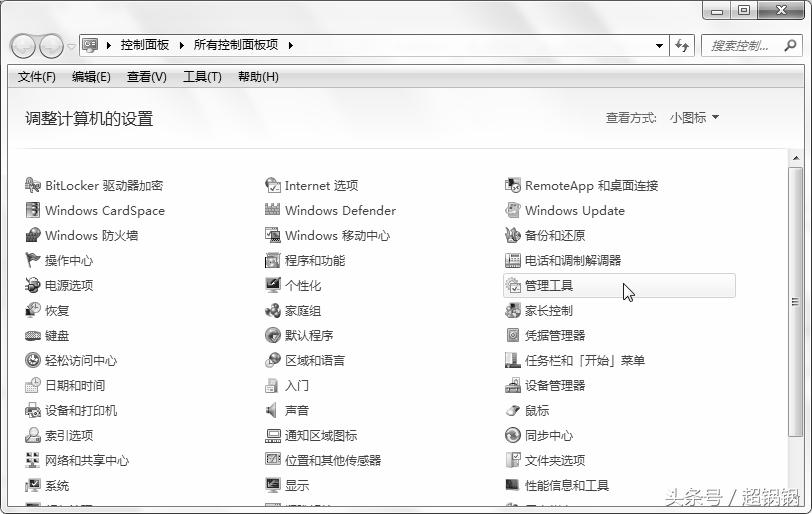Screen dimensions: 812x514
Task: Open the Internet 选项 icon
Action: point(272,185)
